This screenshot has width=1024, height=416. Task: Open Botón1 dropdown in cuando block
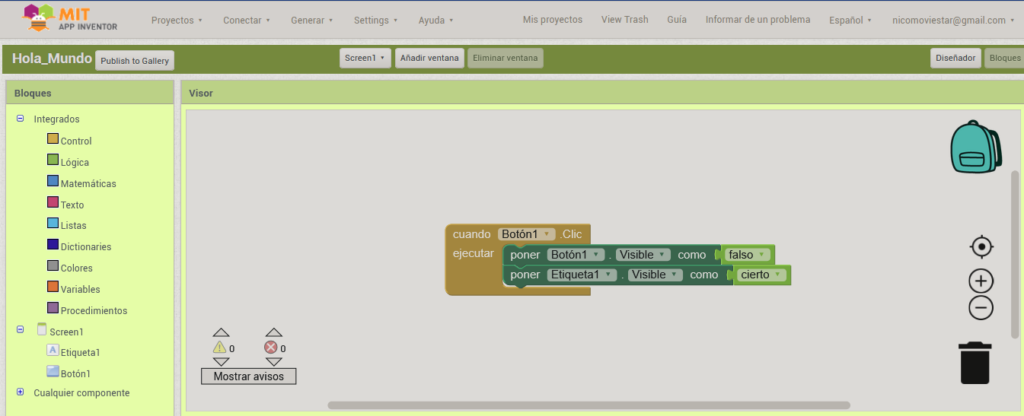coord(526,234)
